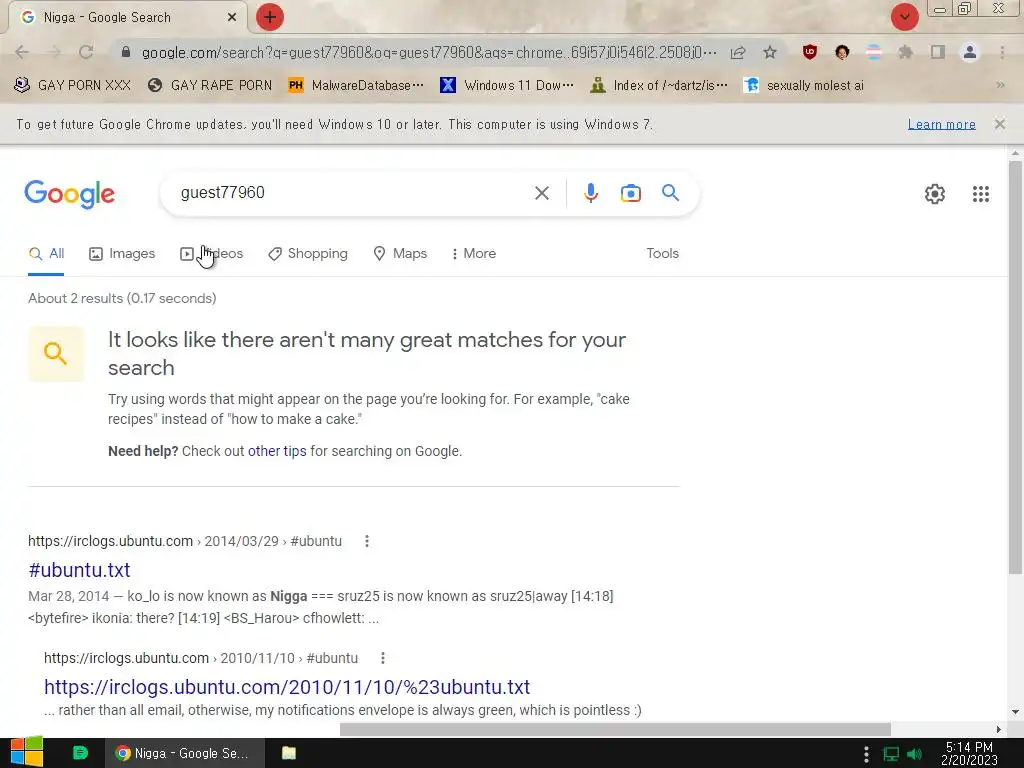Dismiss the Chrome update infobar

pyautogui.click(x=999, y=124)
